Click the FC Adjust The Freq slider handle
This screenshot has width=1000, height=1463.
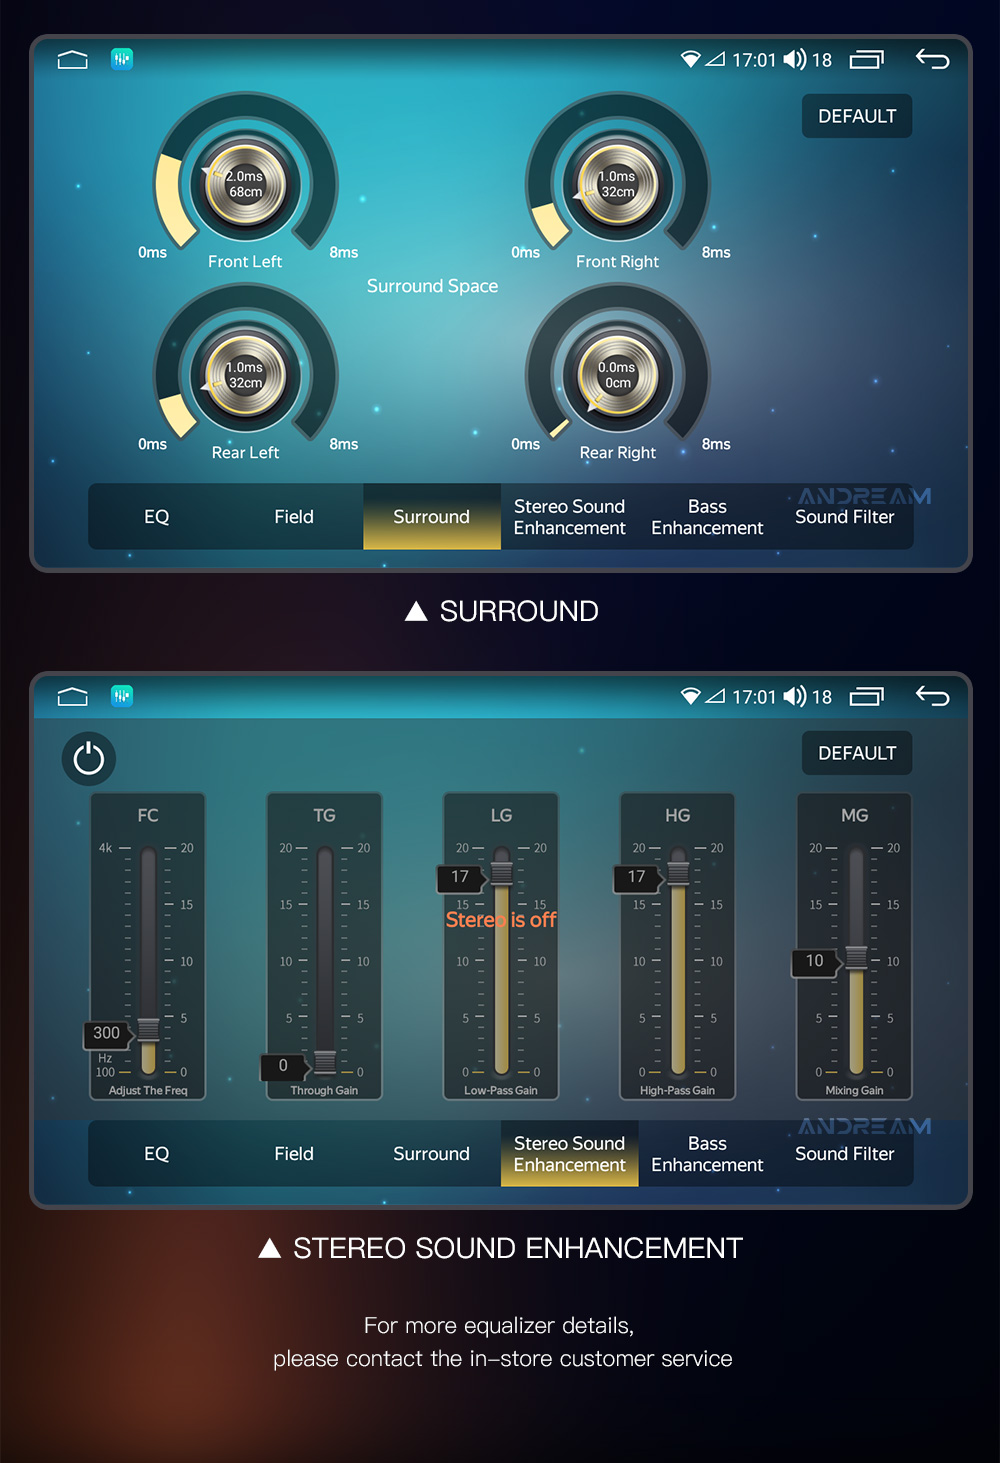[148, 1029]
